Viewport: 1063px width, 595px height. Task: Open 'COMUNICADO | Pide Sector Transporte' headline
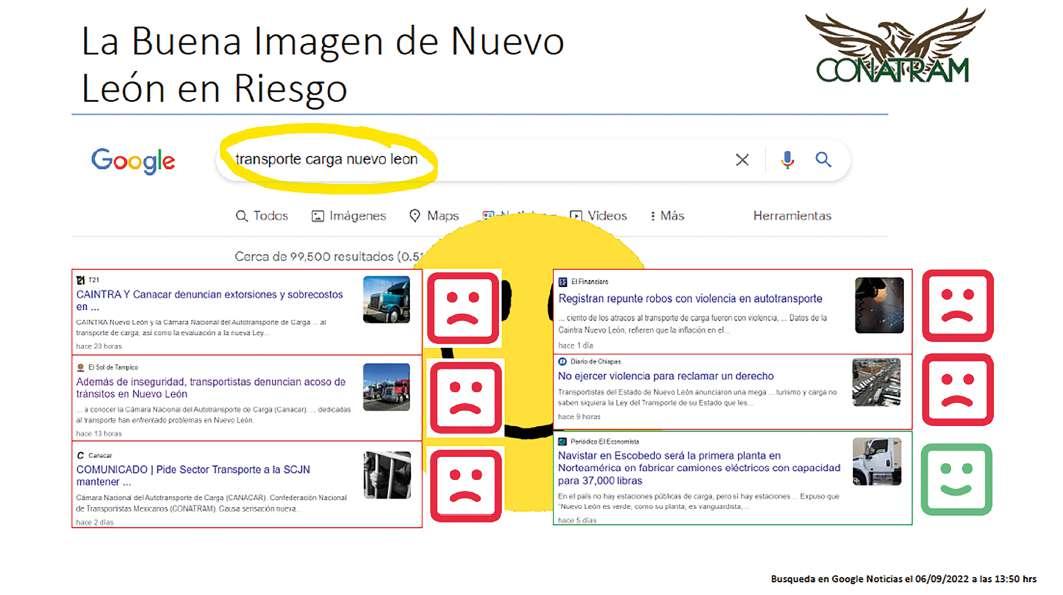click(193, 475)
